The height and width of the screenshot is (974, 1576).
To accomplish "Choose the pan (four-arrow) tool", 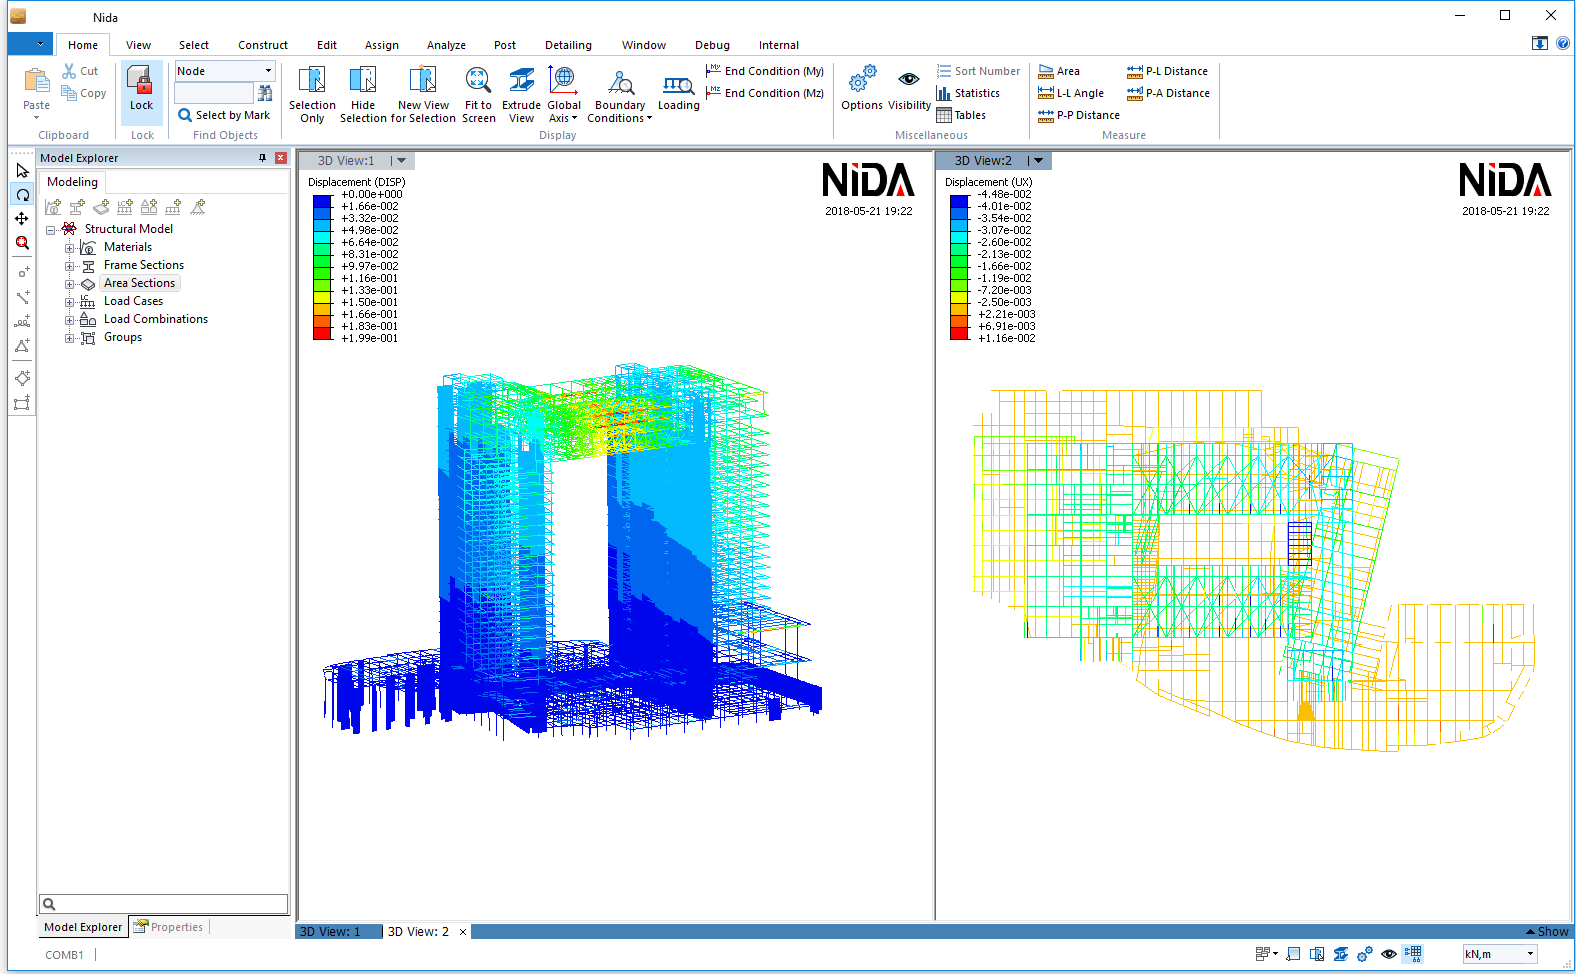I will [x=22, y=219].
